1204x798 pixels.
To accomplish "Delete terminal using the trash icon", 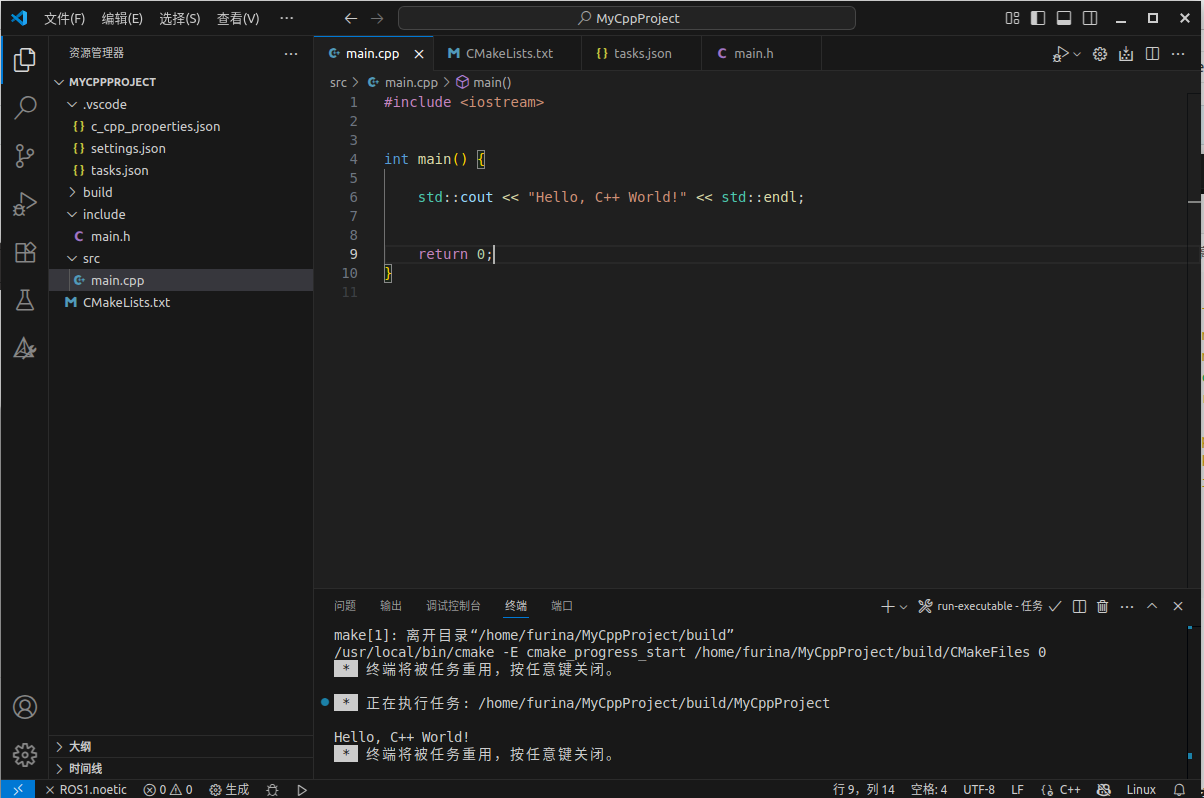I will [1103, 606].
